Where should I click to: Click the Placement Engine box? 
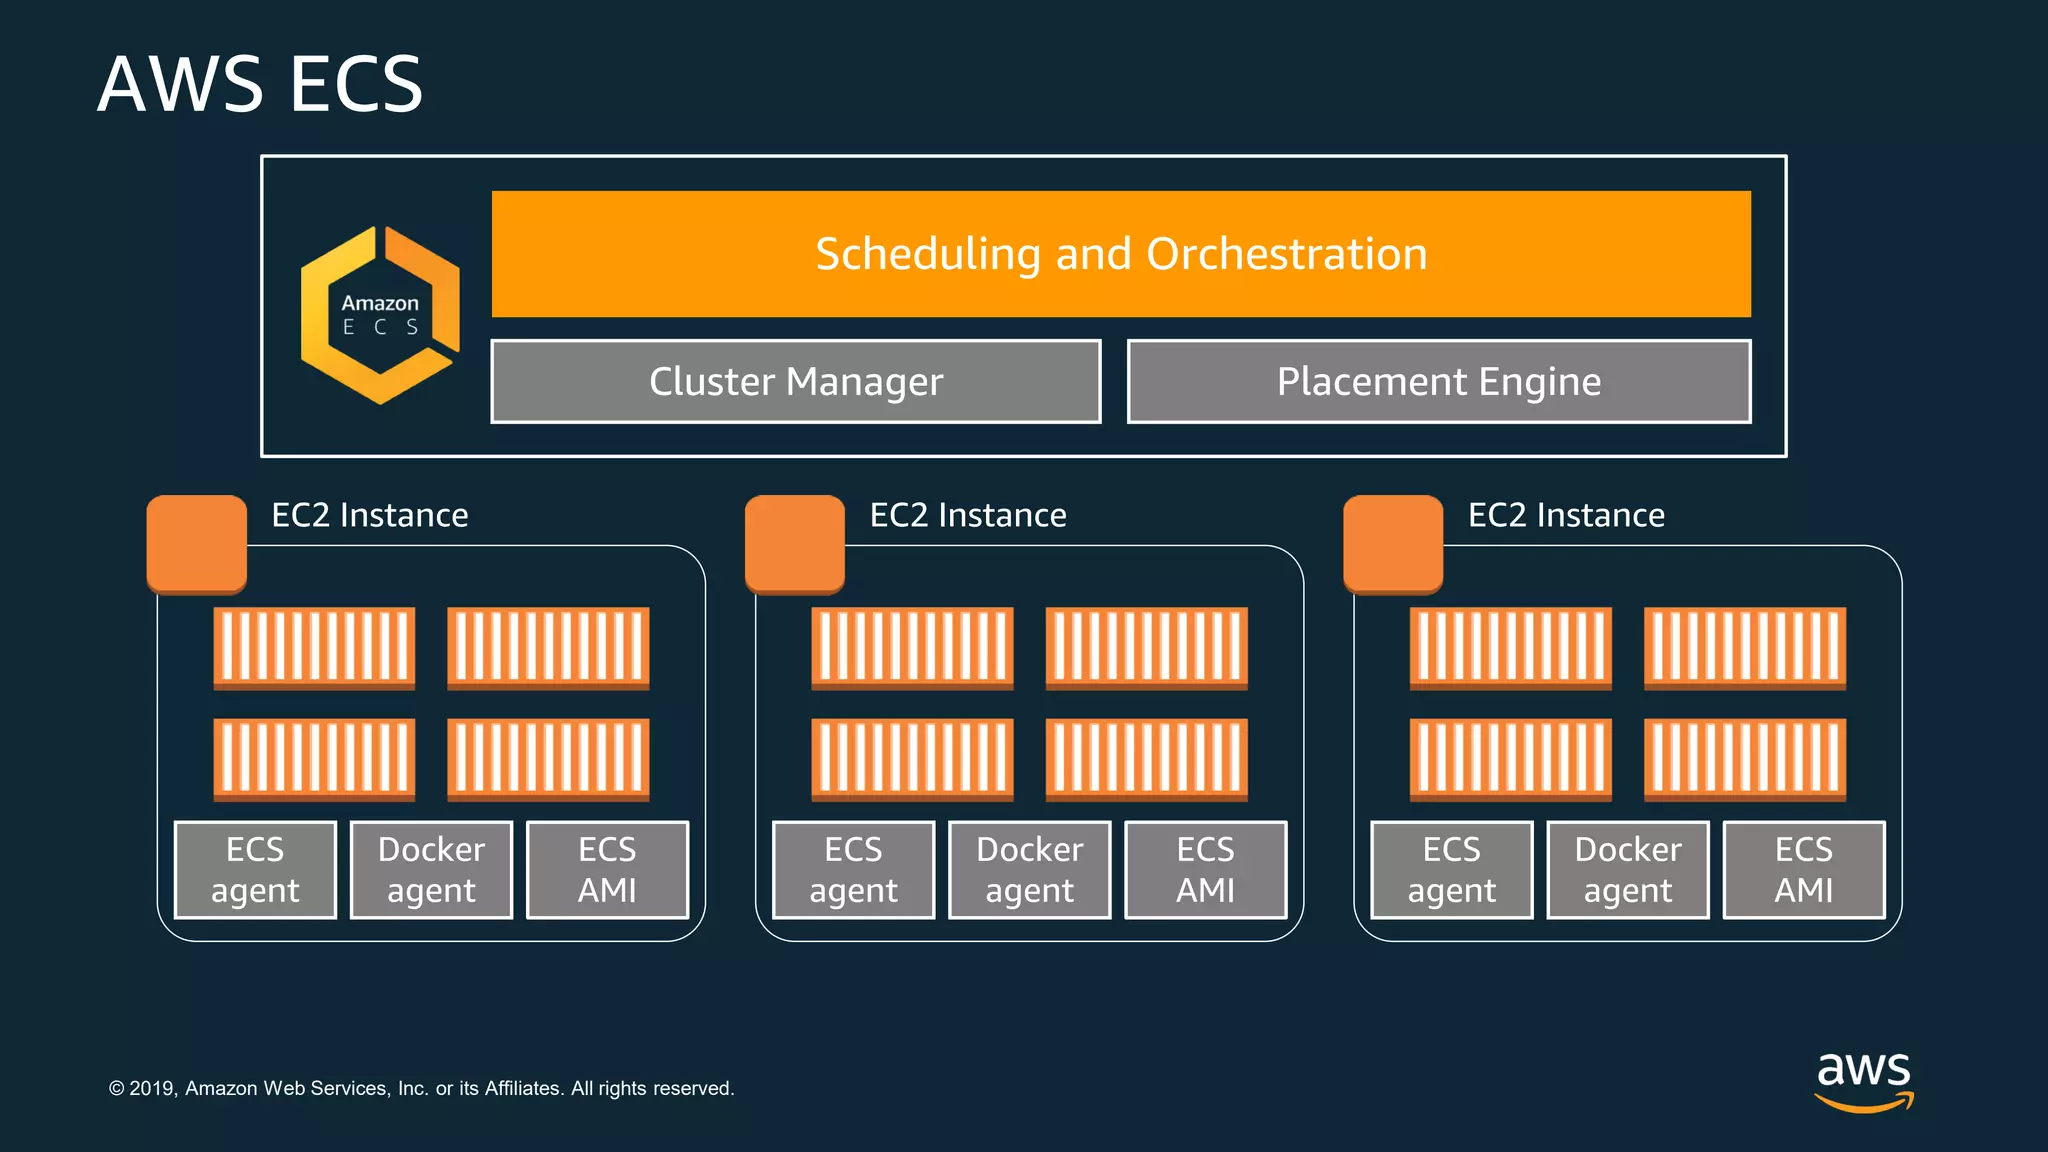pos(1439,381)
